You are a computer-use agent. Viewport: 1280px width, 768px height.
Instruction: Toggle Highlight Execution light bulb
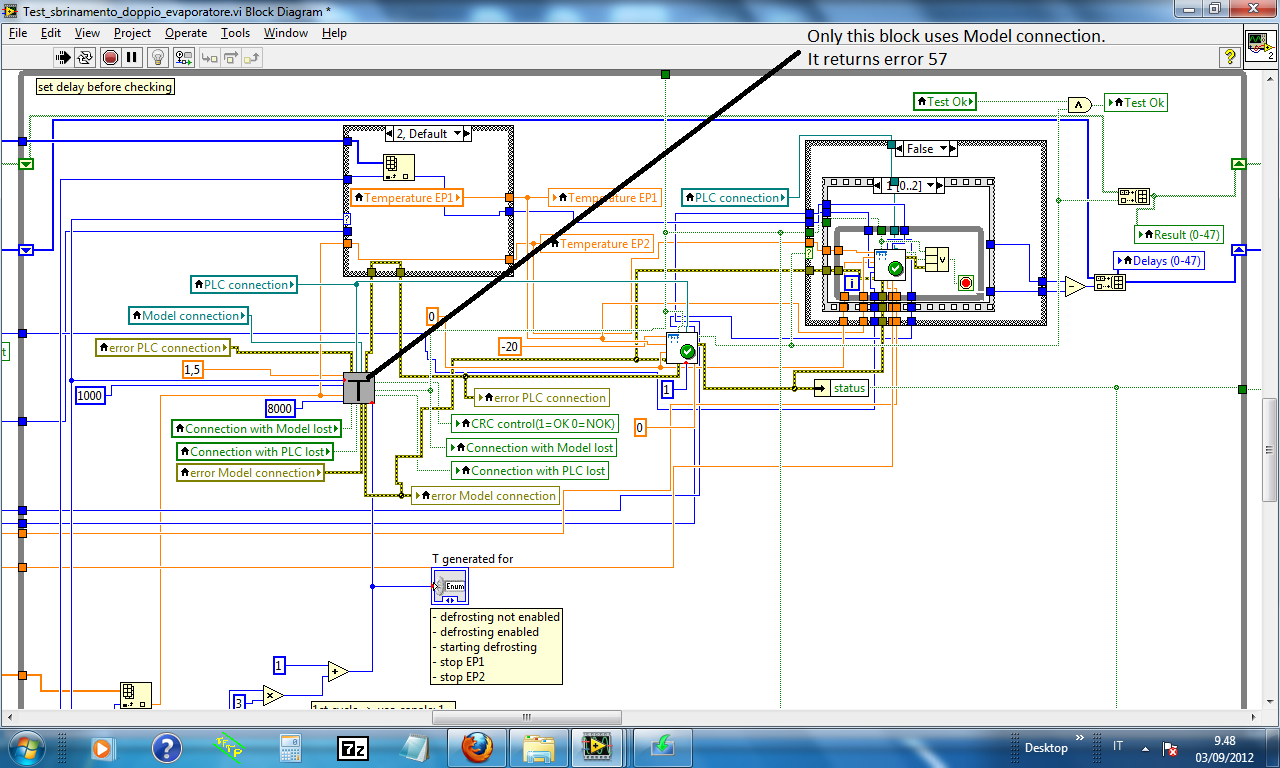point(160,57)
